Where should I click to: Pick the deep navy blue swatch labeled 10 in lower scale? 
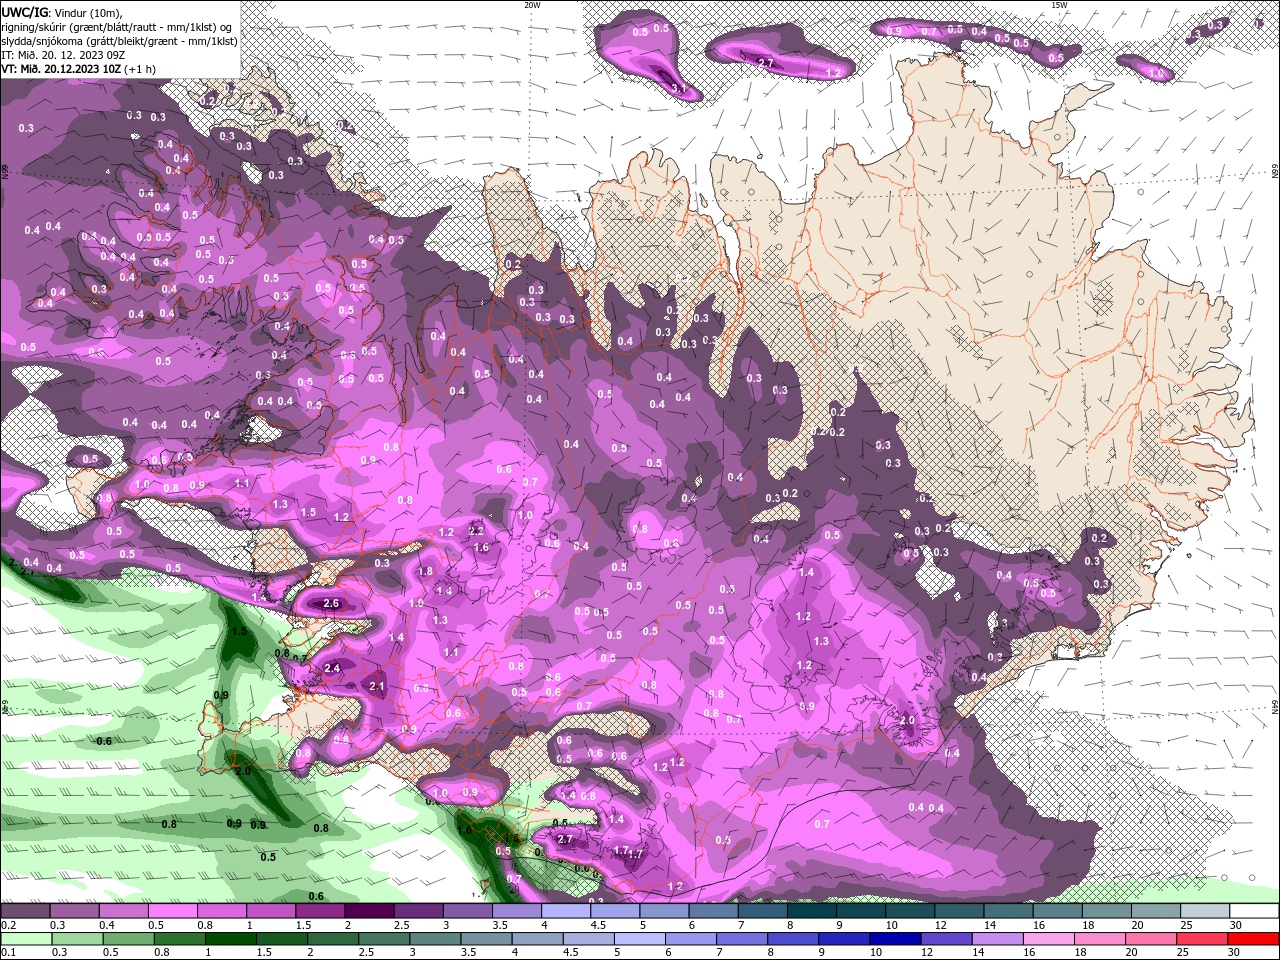[894, 939]
